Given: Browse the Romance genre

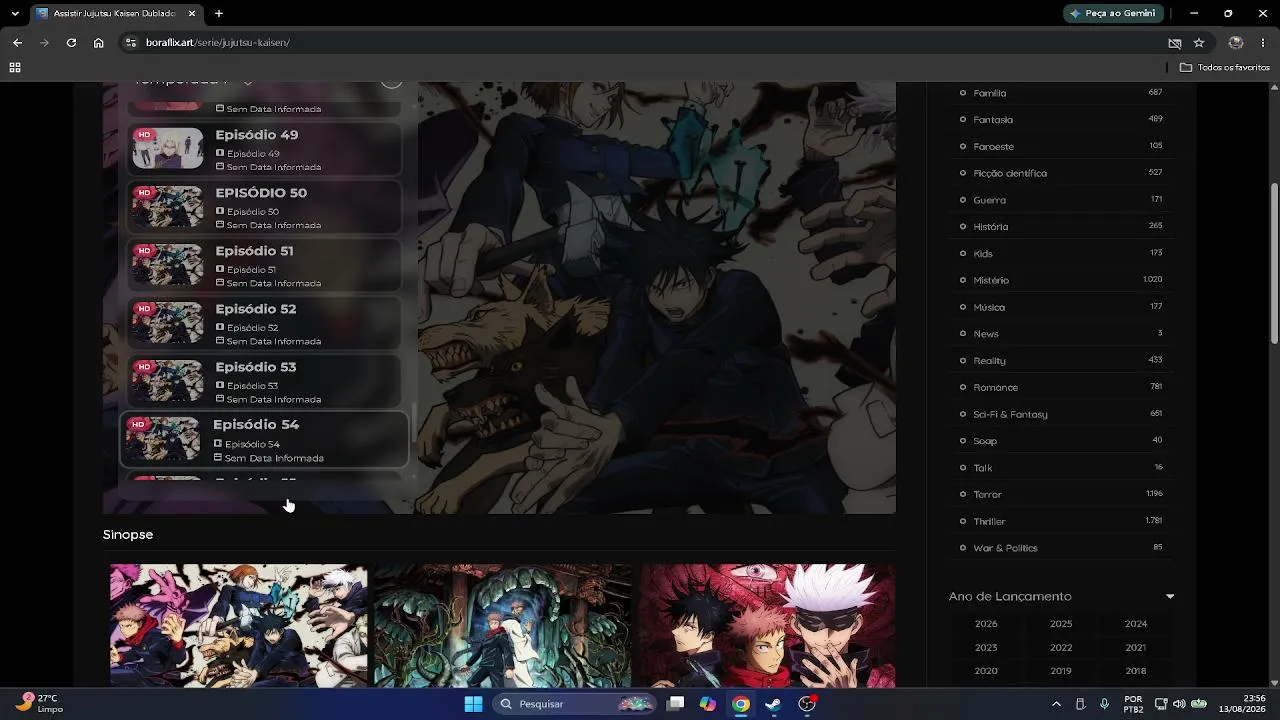Looking at the screenshot, I should coord(996,387).
